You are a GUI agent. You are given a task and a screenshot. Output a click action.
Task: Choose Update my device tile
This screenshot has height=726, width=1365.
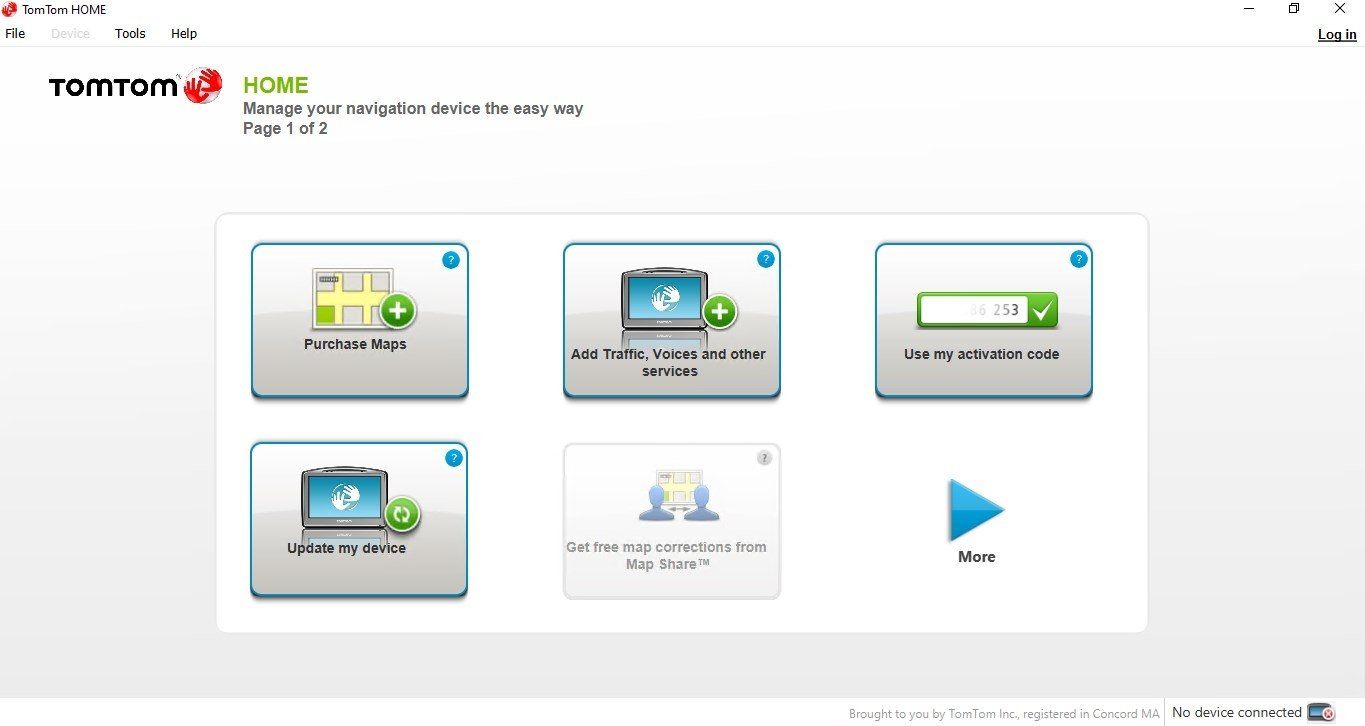point(359,520)
